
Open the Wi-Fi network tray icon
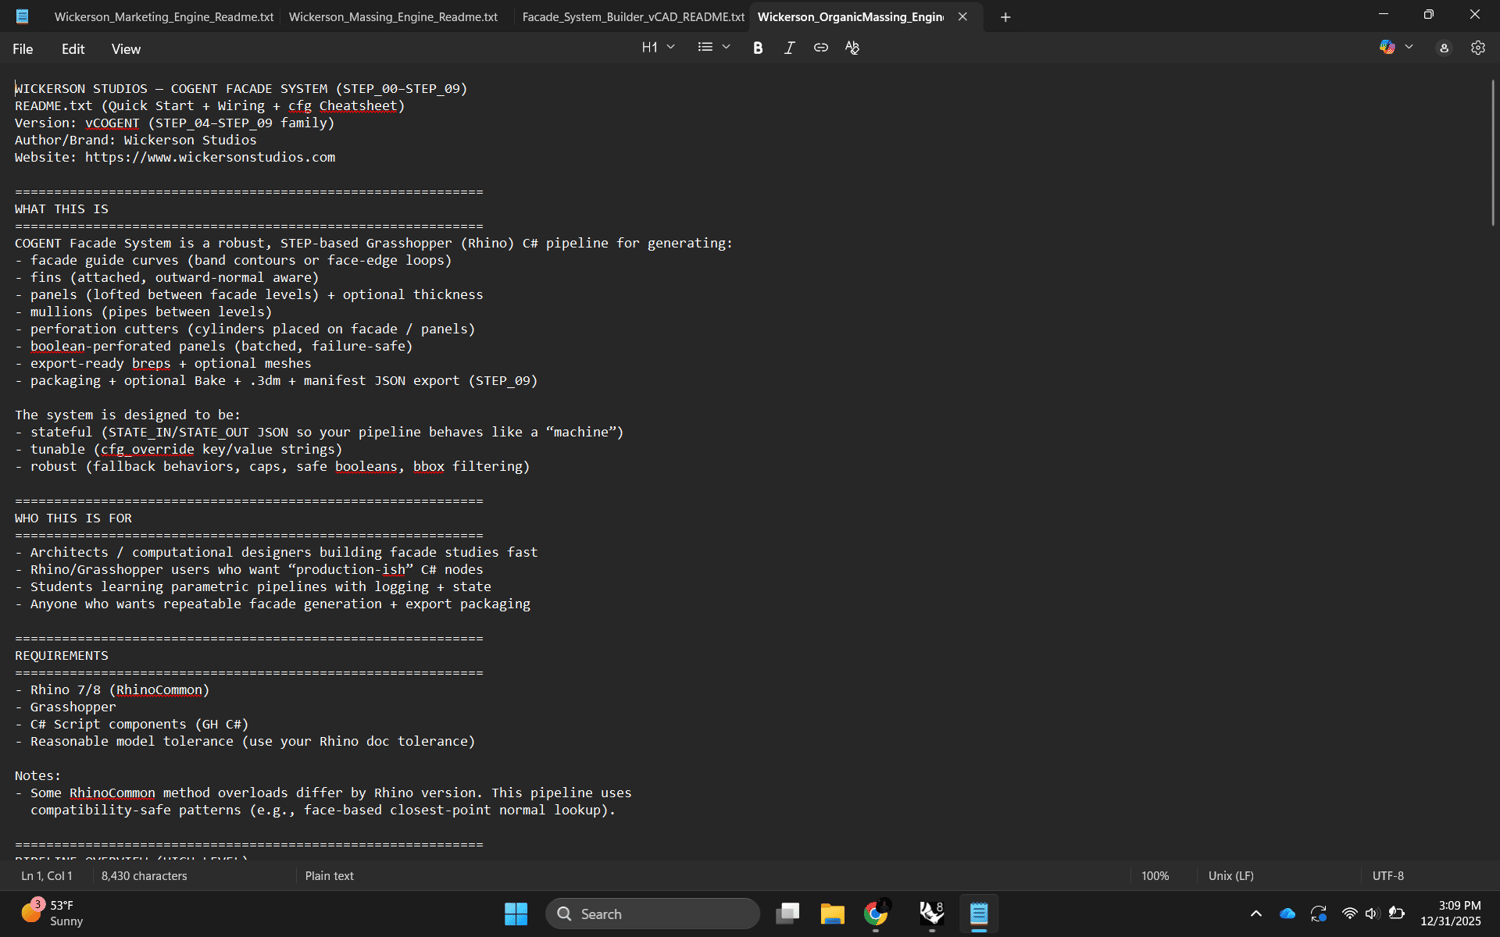tap(1349, 914)
